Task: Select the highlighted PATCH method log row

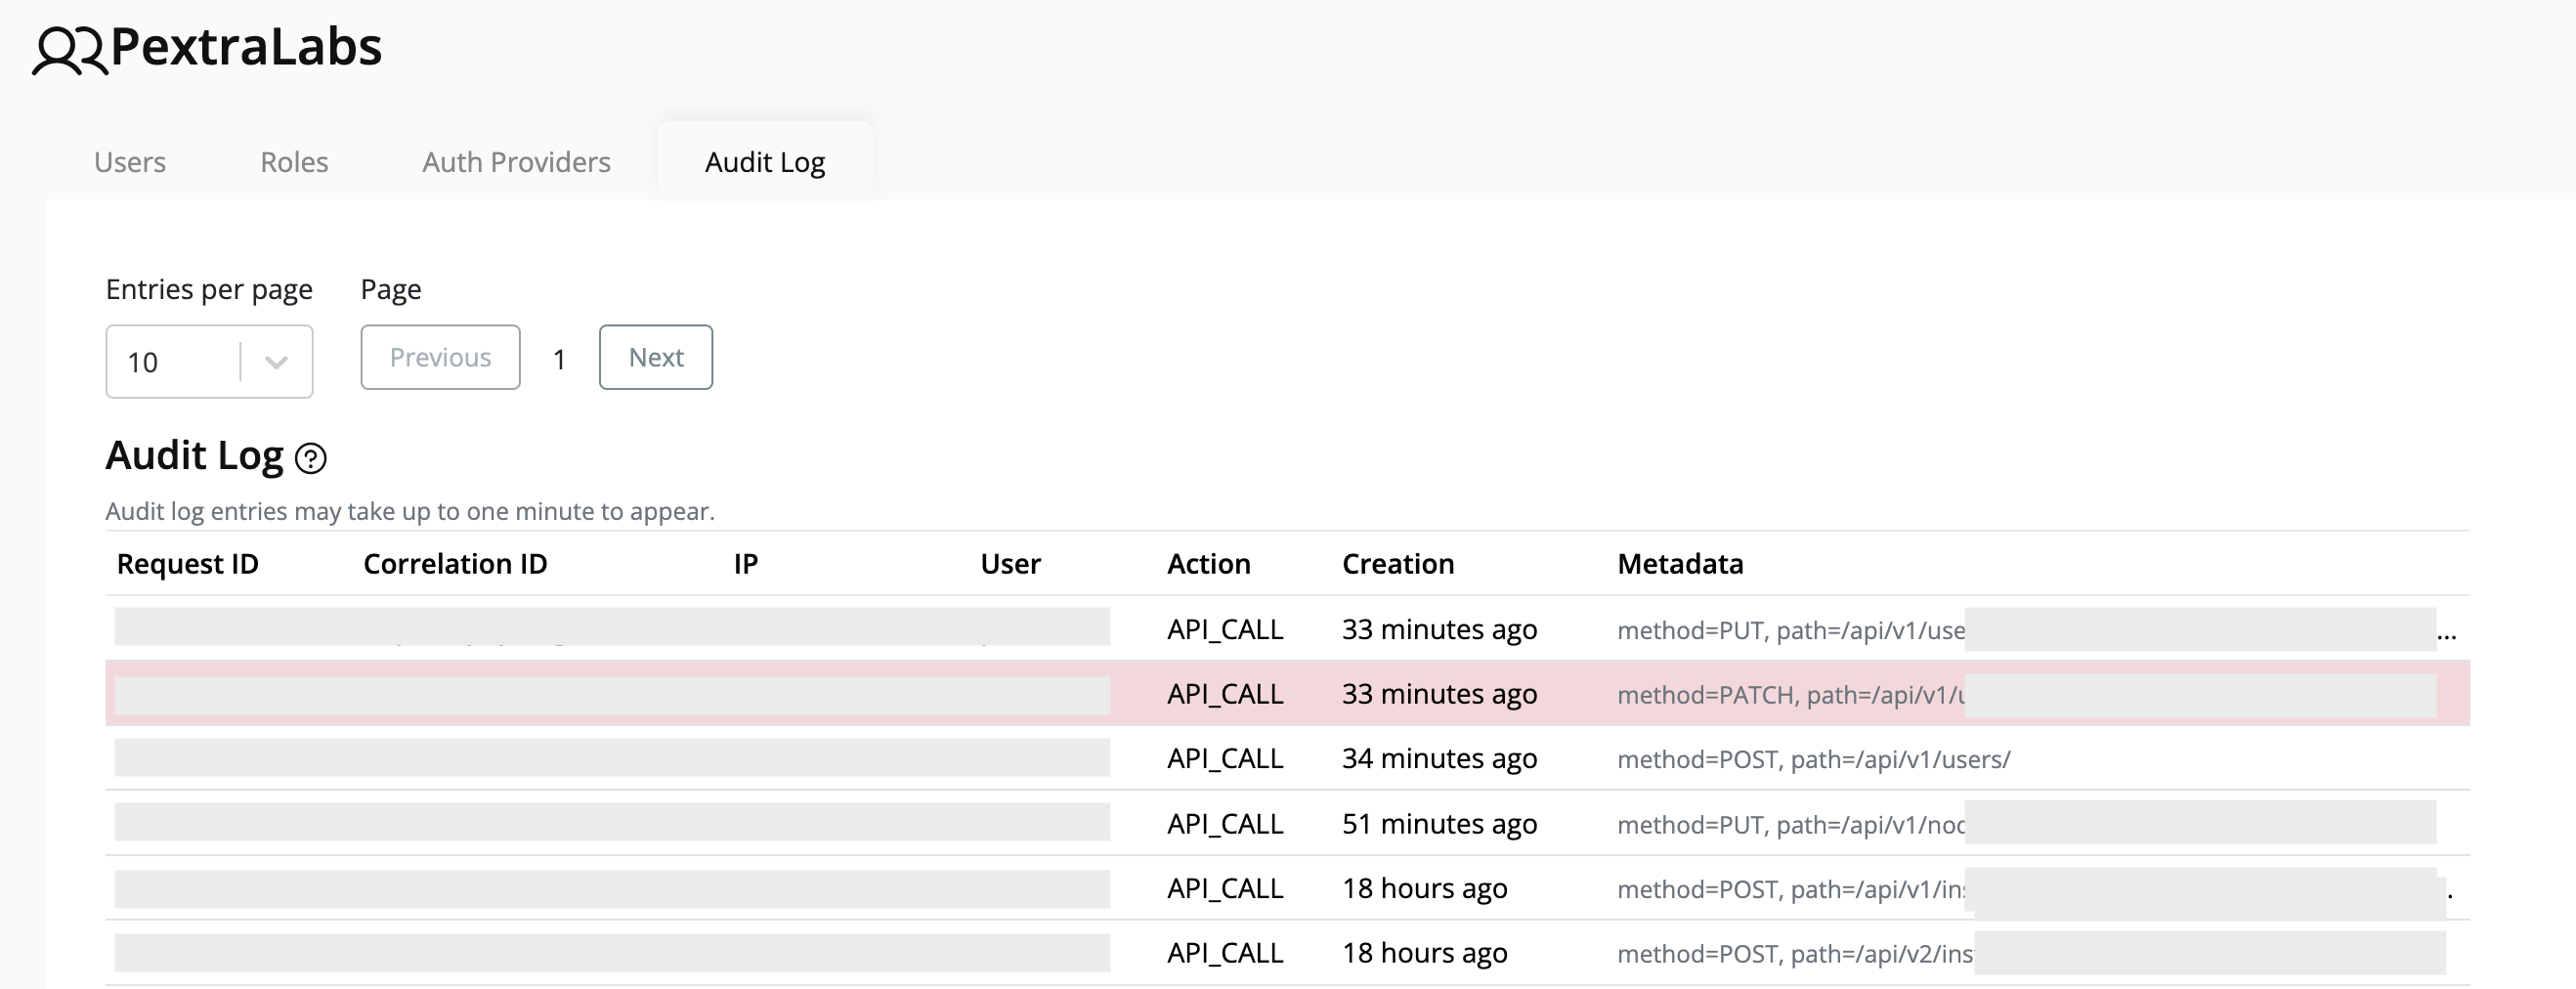Action: 1288,694
